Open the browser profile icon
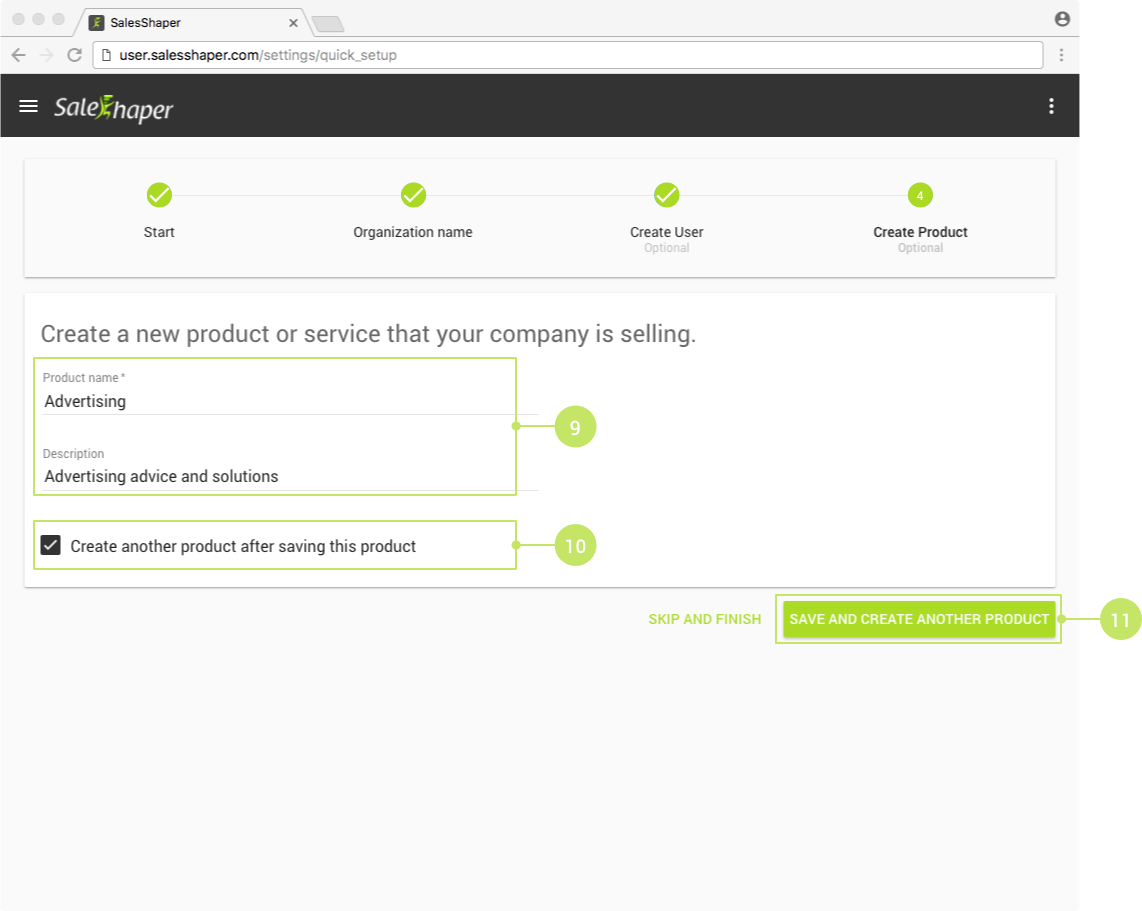 point(1062,19)
